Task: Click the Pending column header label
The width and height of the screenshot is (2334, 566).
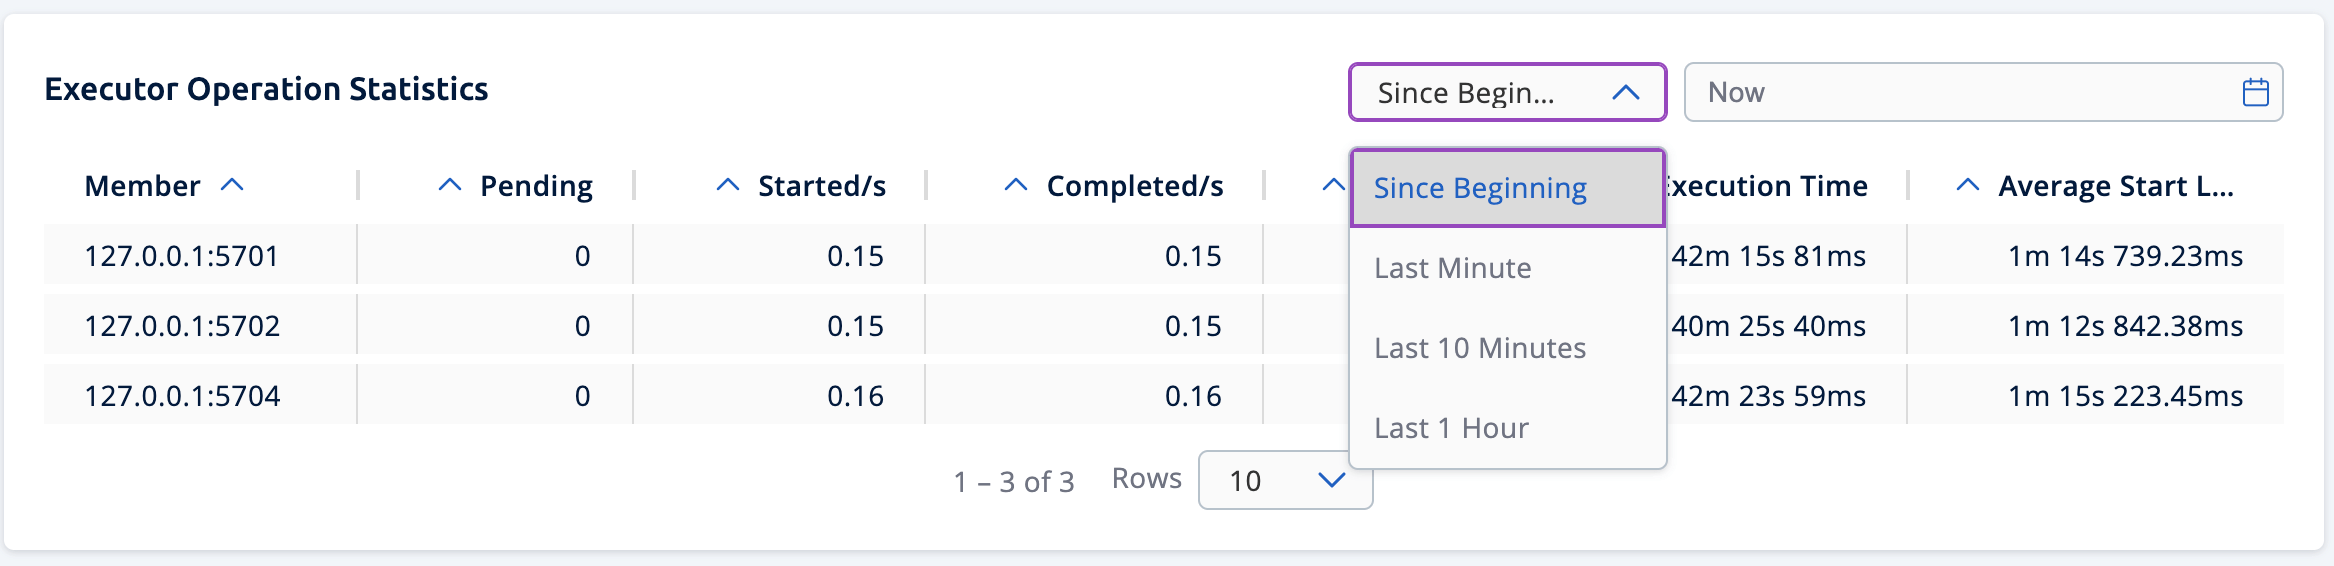Action: coord(536,186)
